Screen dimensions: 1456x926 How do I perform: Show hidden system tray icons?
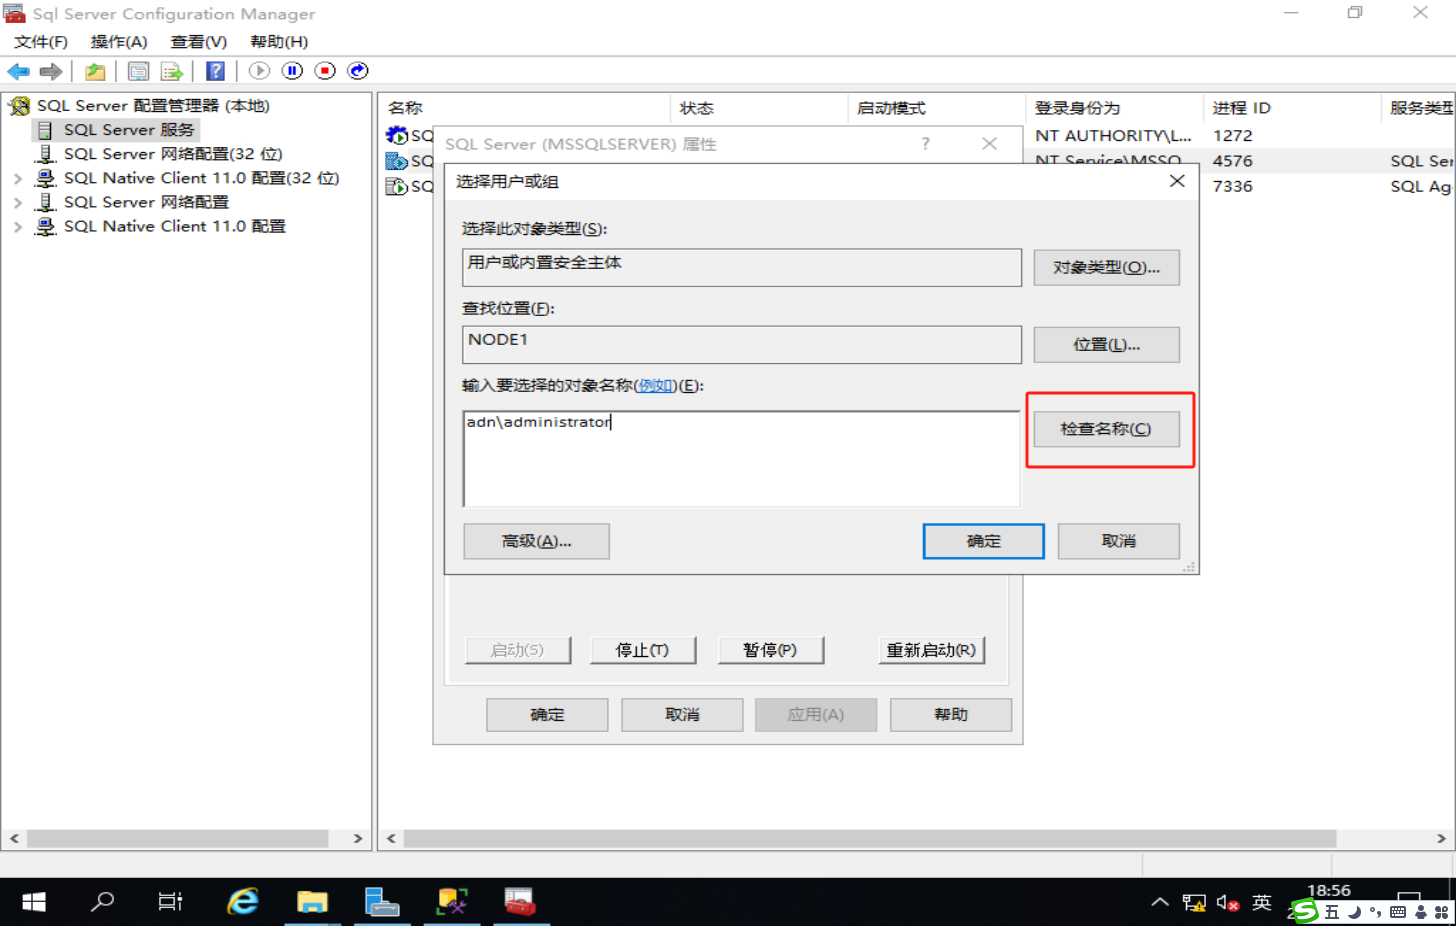(1160, 902)
